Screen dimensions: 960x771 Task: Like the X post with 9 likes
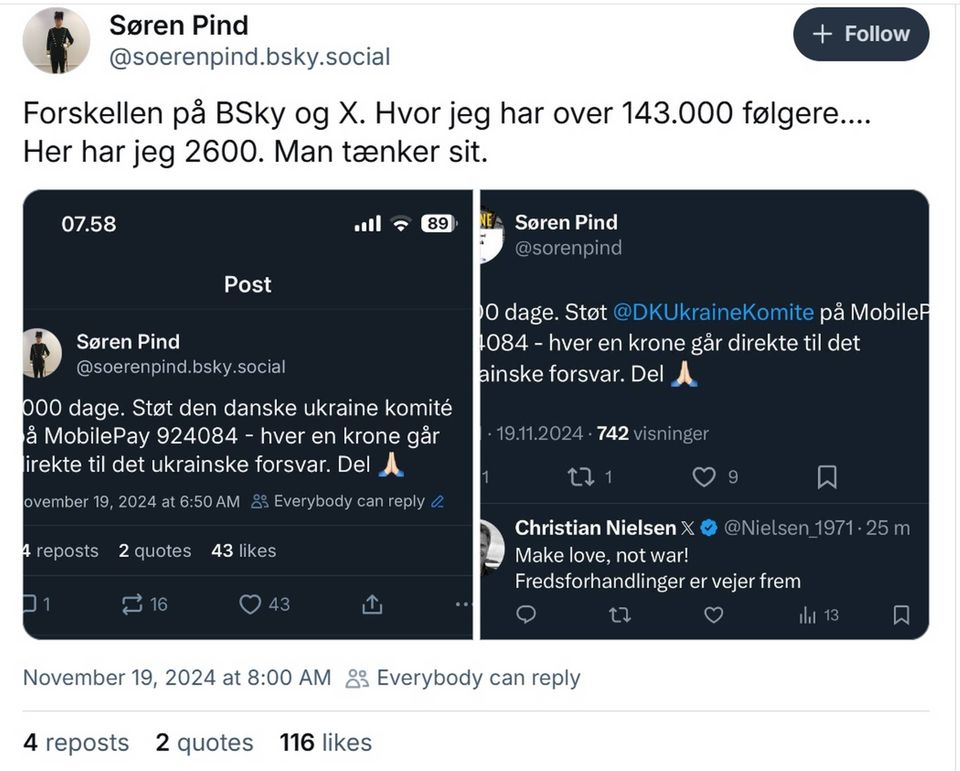tap(704, 477)
